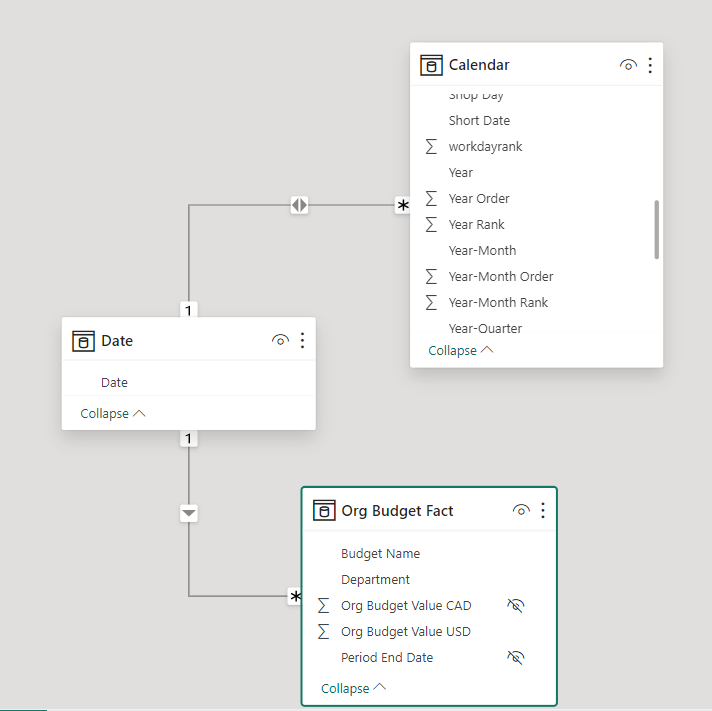The image size is (712, 711).
Task: Click the Calendar table icon
Action: [431, 65]
